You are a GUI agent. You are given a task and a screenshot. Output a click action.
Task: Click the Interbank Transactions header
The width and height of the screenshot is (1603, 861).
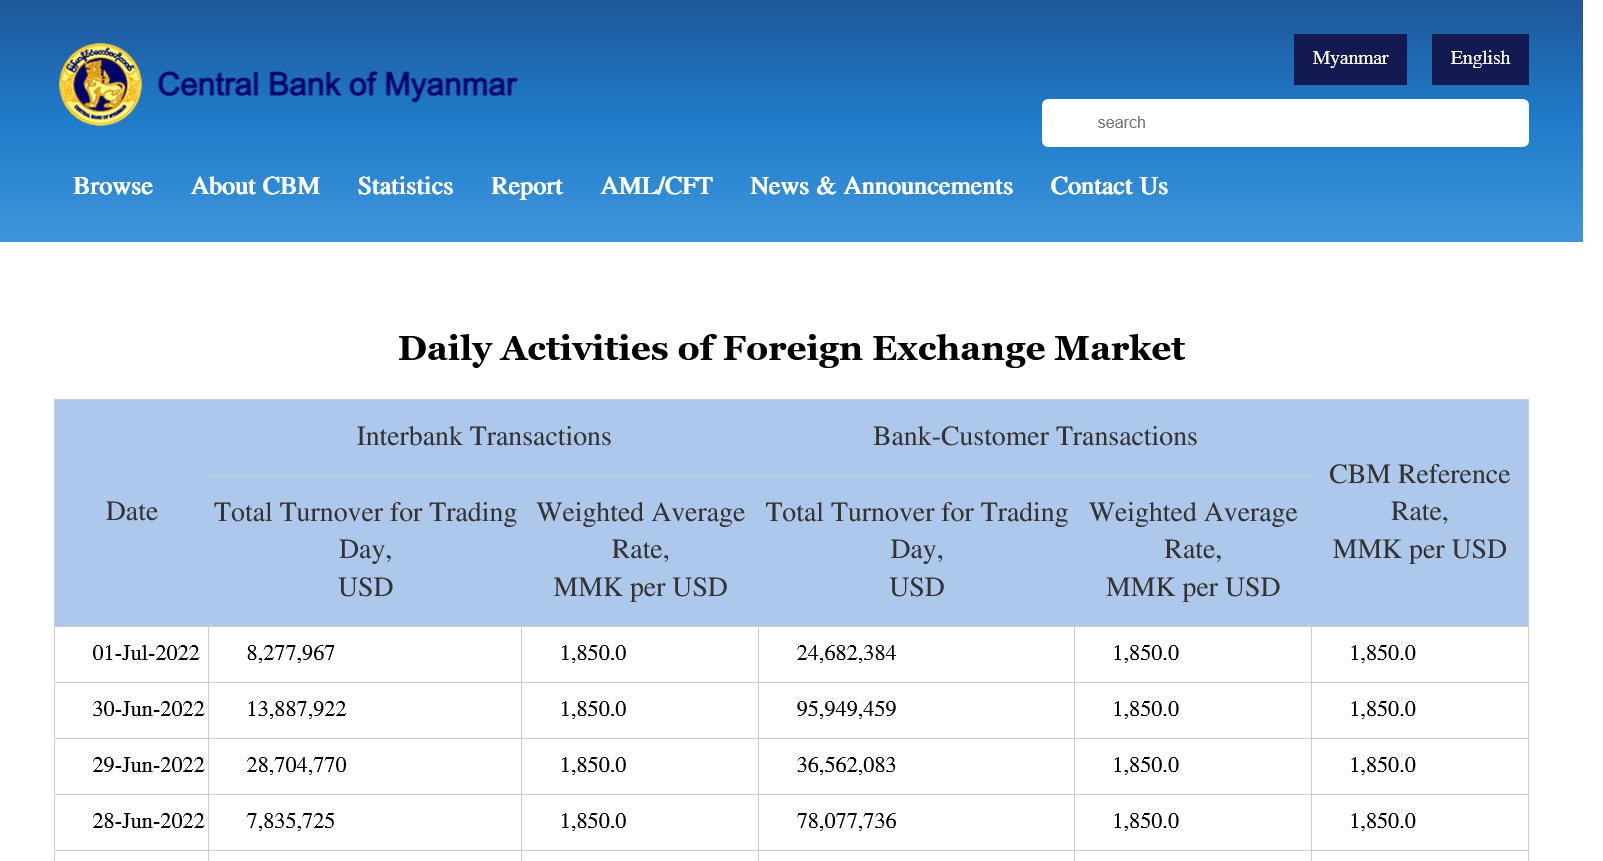click(483, 437)
